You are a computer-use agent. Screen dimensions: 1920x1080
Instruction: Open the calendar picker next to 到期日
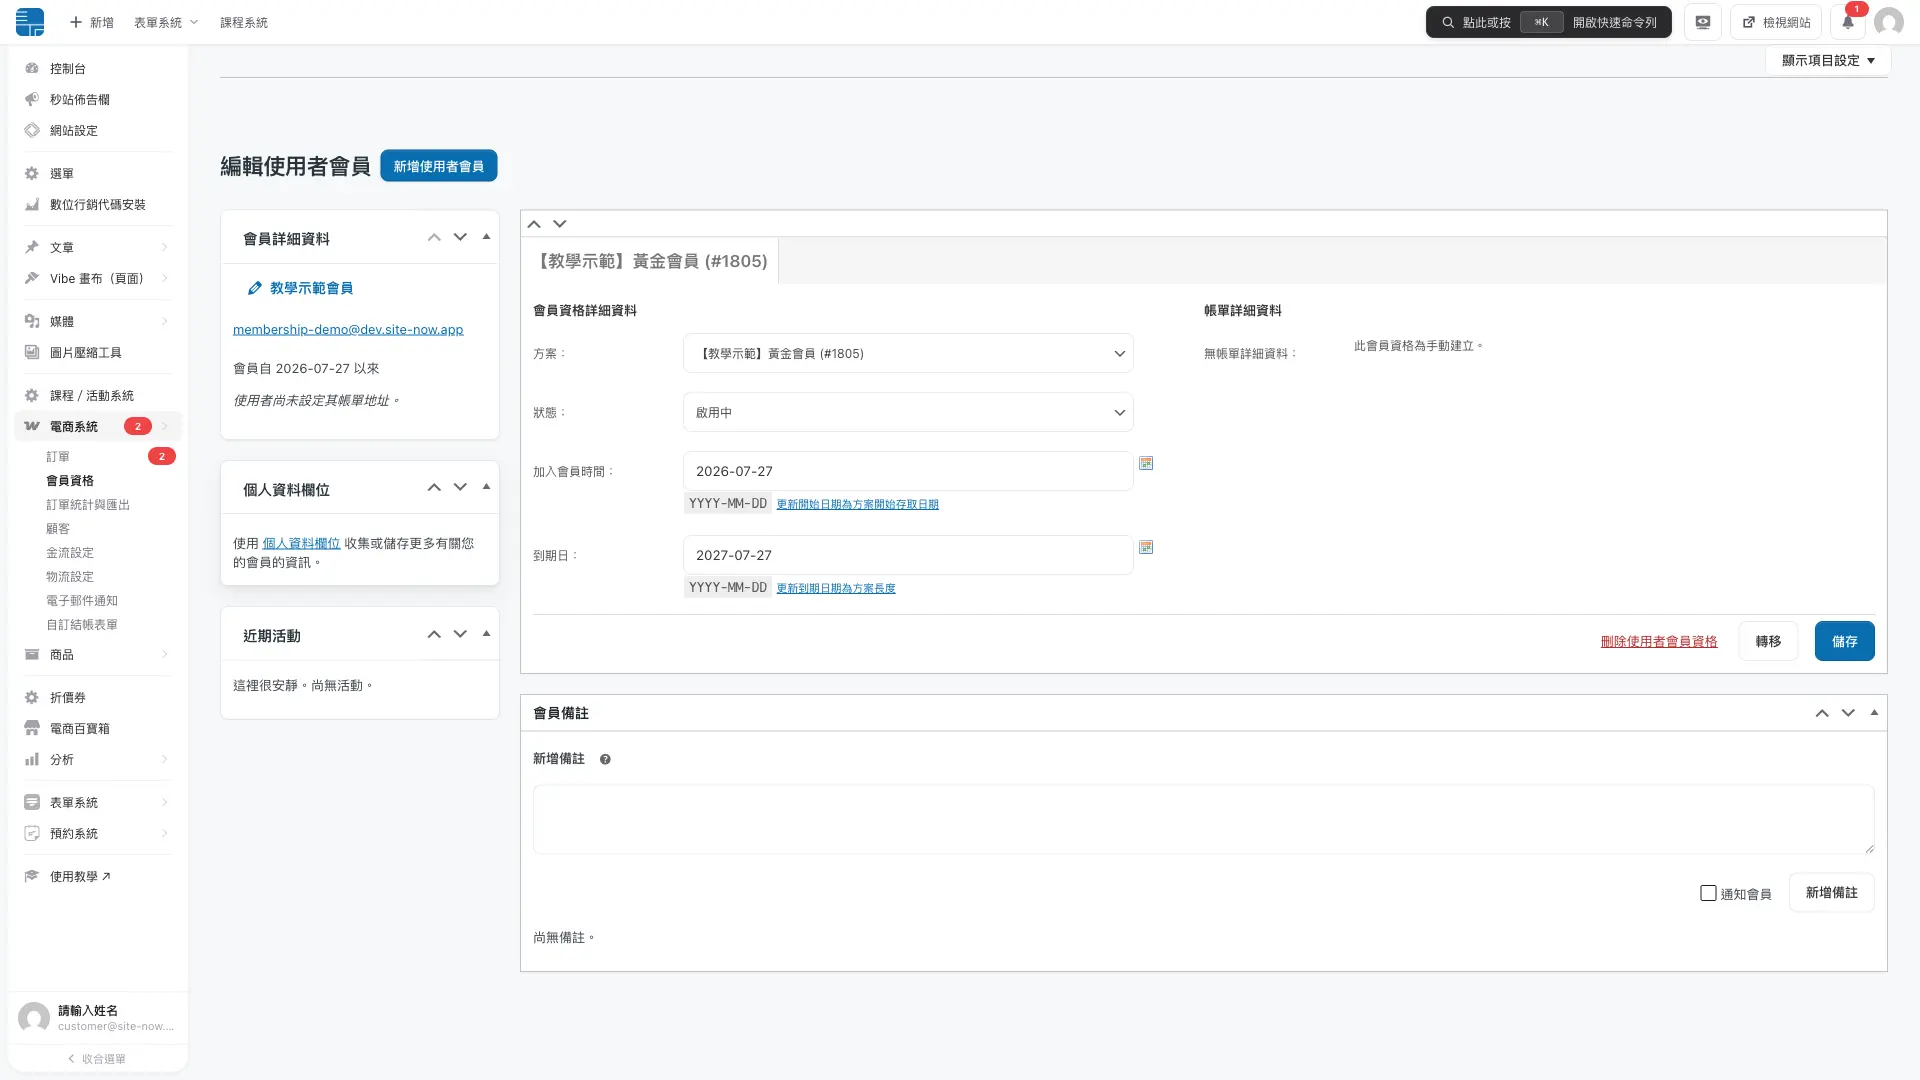(x=1146, y=547)
